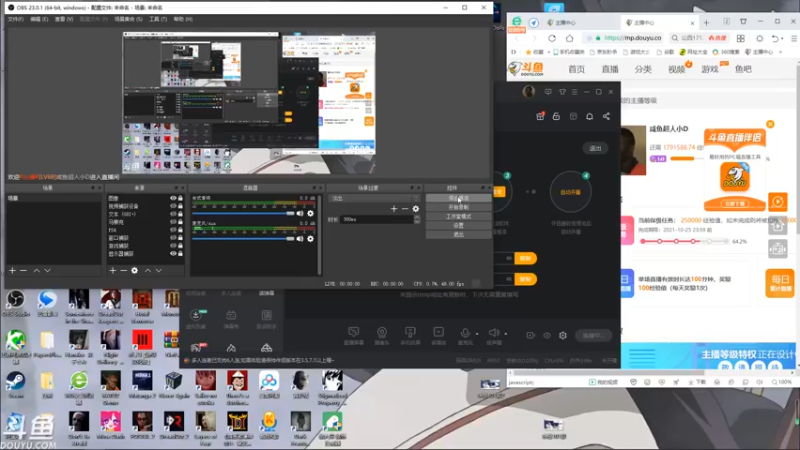Open the 淡出 transition dropdown
This screenshot has height=450, width=800.
(374, 198)
